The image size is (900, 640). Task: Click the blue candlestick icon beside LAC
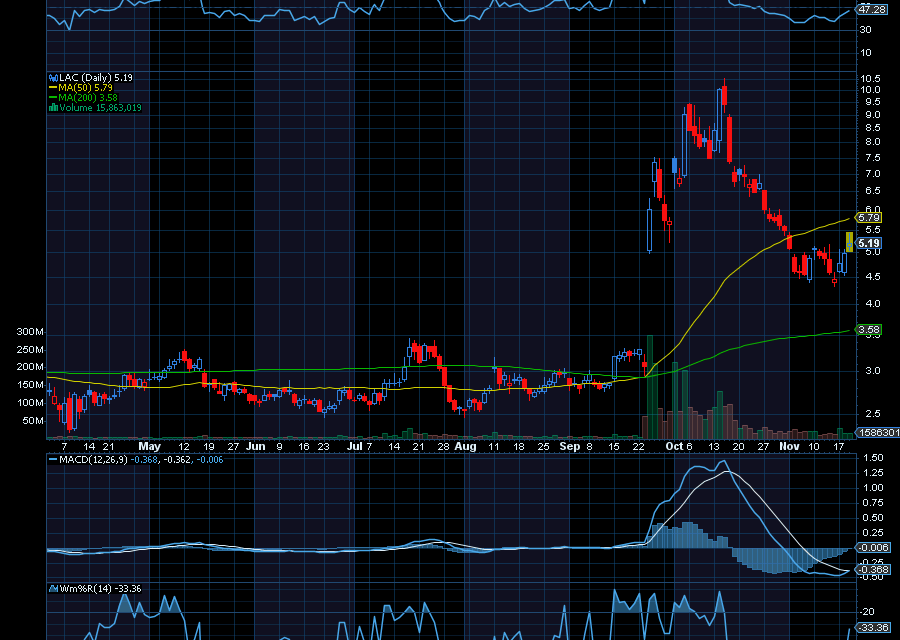(x=54, y=76)
